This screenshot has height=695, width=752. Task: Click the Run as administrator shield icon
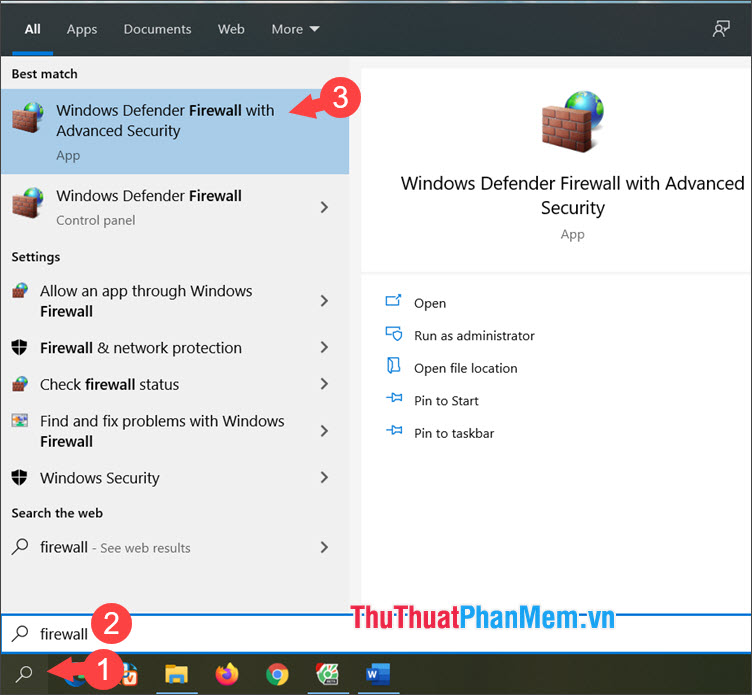[x=394, y=333]
